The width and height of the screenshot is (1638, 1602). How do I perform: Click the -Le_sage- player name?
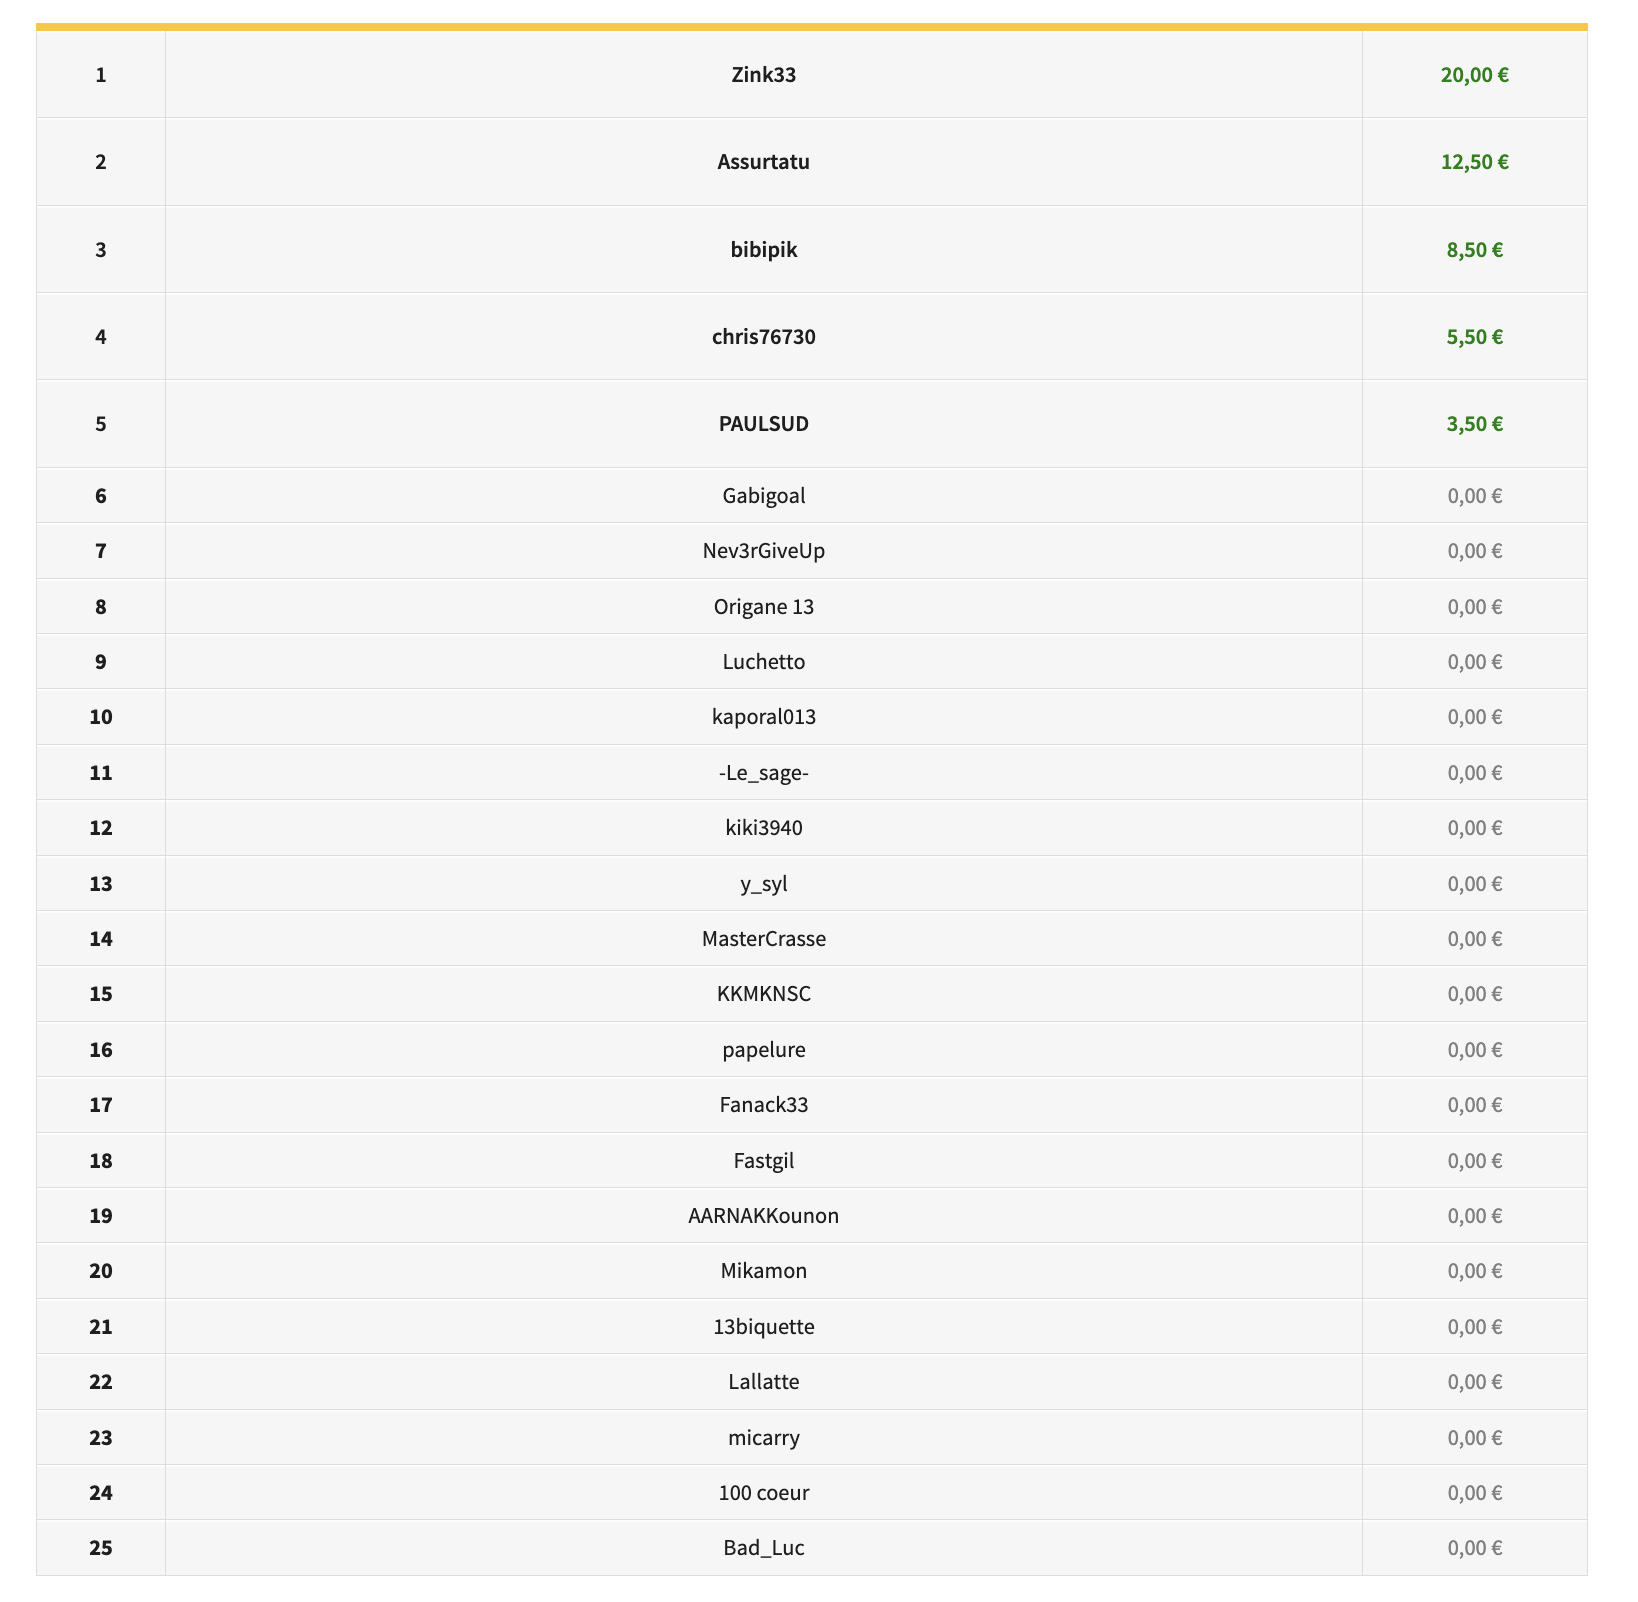[763, 773]
